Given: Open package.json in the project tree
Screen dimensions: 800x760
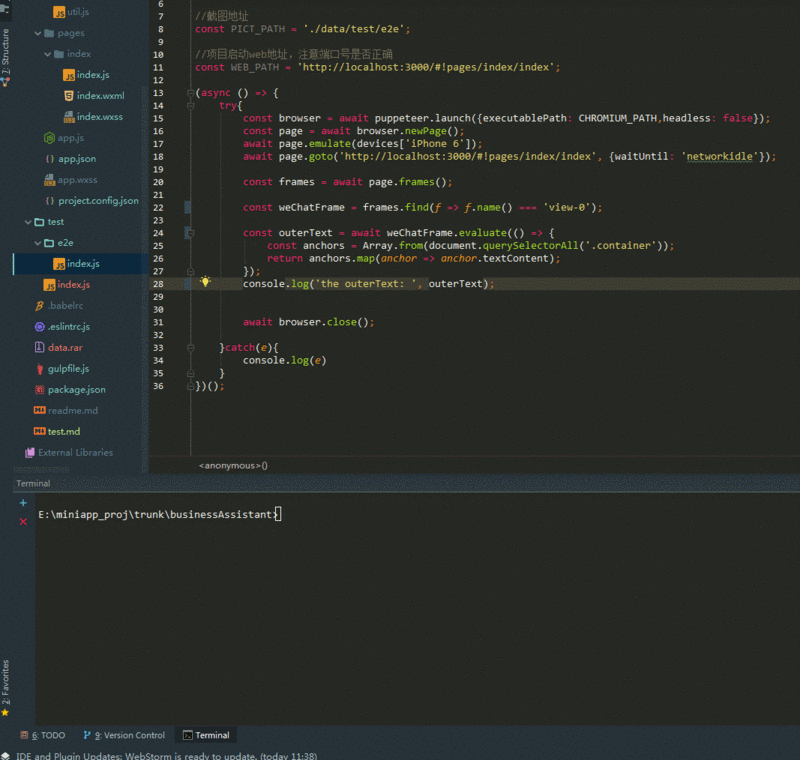Looking at the screenshot, I should pyautogui.click(x=76, y=390).
